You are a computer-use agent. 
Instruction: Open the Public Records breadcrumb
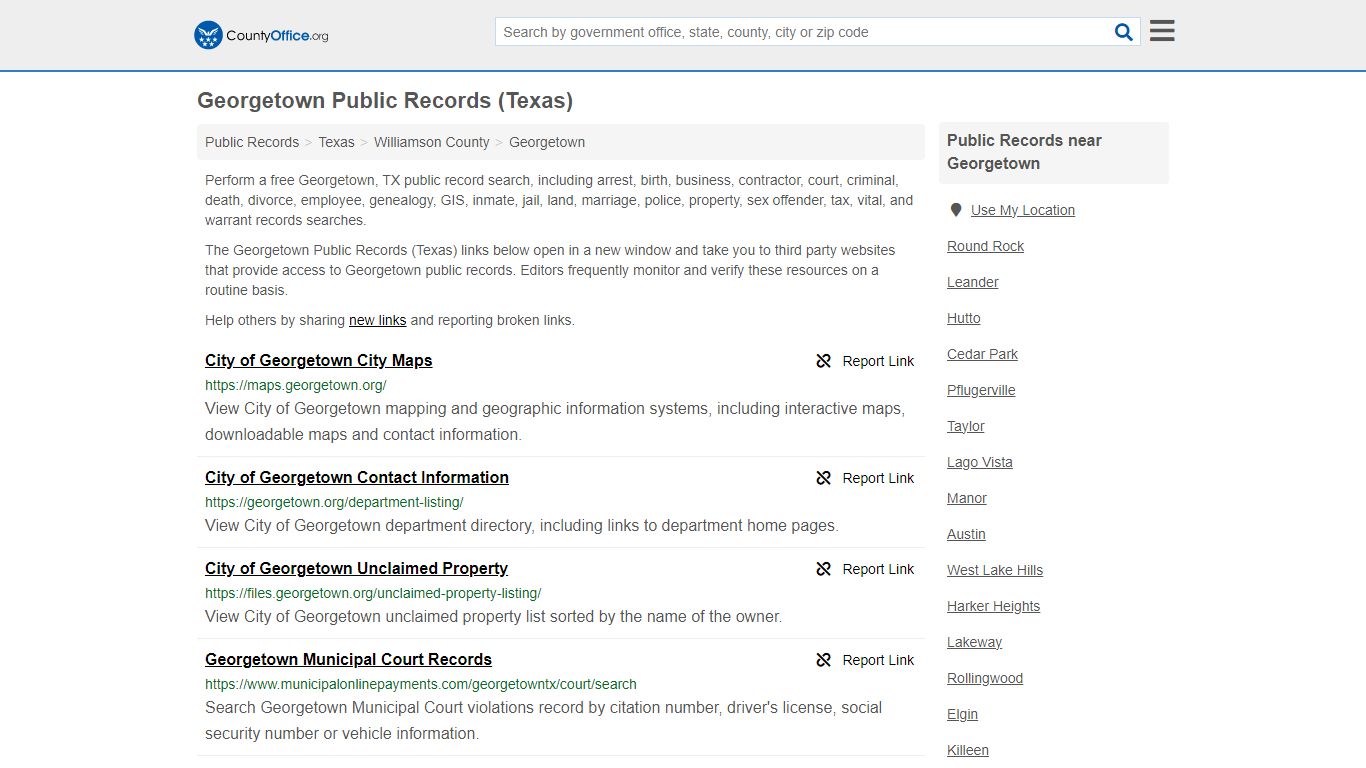(252, 142)
